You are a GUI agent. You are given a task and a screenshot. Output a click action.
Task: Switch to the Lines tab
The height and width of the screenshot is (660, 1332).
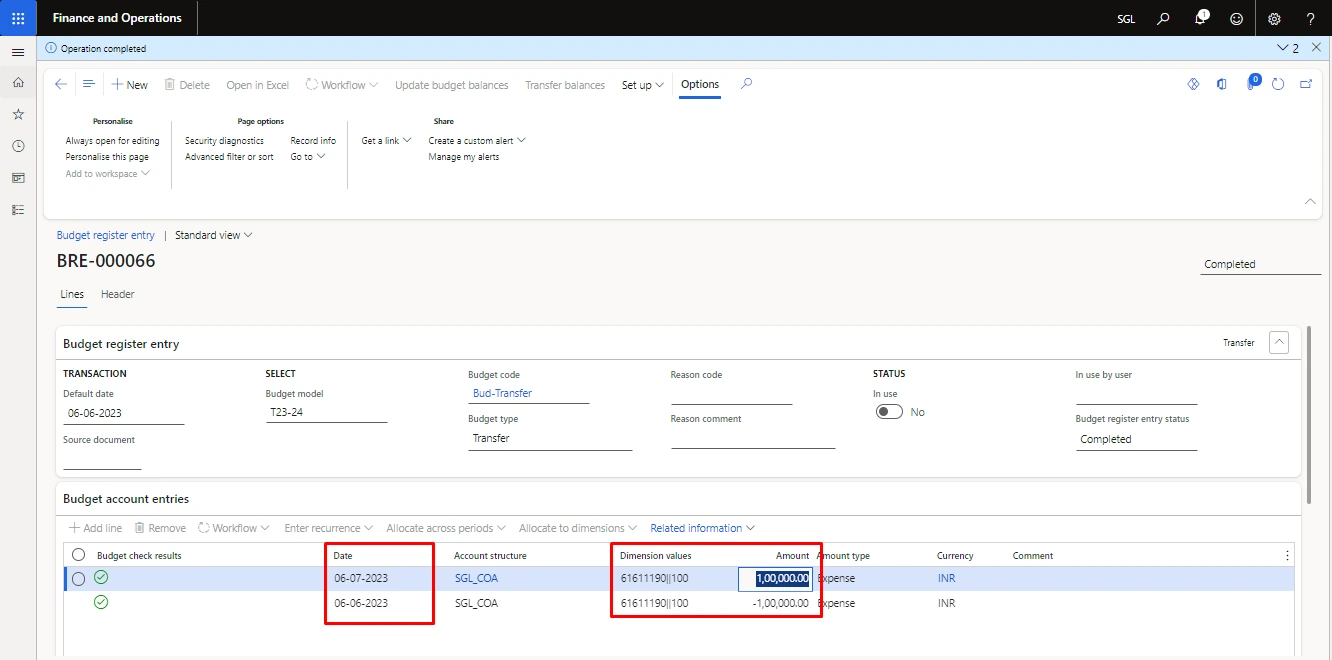[x=72, y=294]
